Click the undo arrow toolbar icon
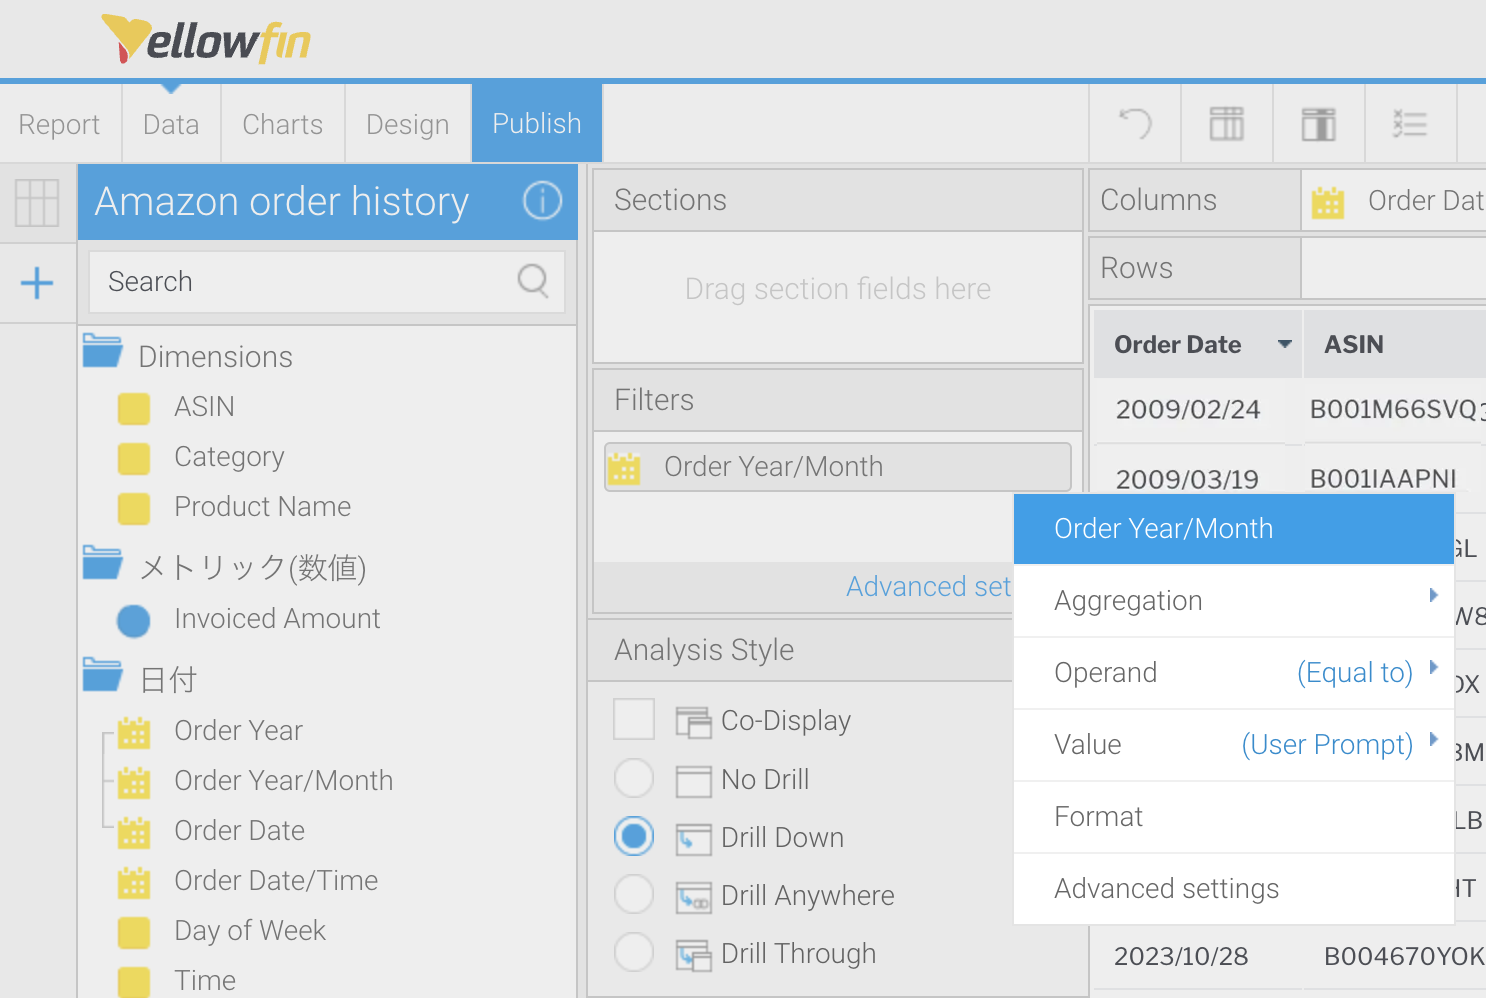Viewport: 1486px width, 998px height. click(1135, 124)
